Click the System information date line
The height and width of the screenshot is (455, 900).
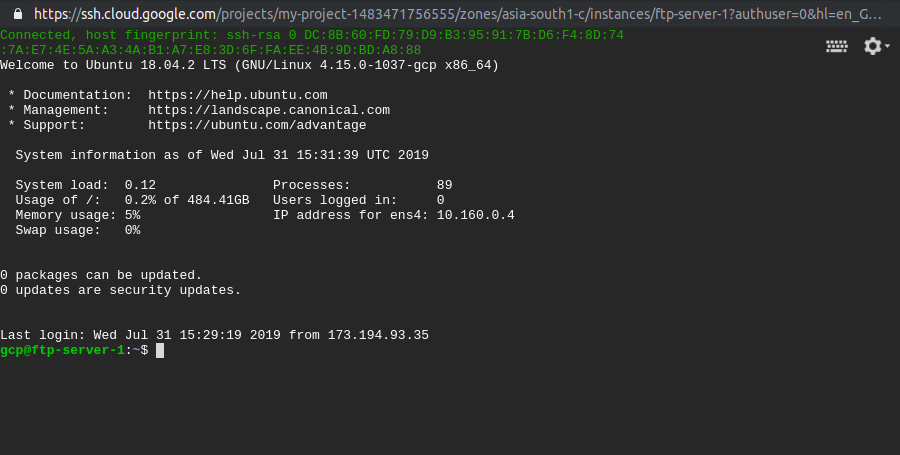(222, 155)
